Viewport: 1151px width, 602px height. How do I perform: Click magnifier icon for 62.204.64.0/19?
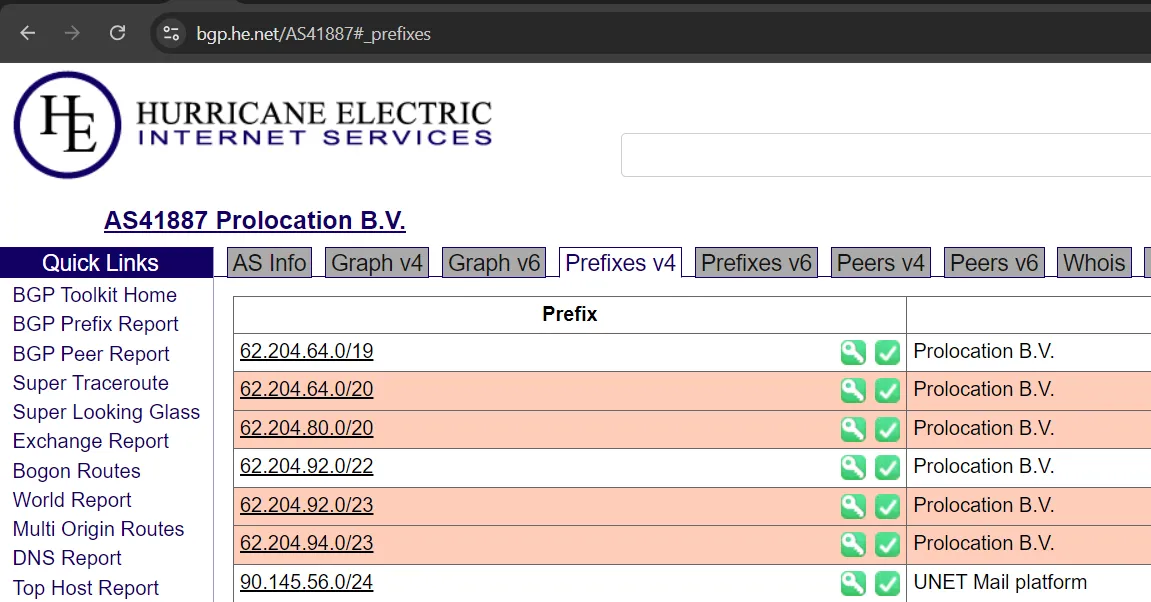[x=853, y=352]
